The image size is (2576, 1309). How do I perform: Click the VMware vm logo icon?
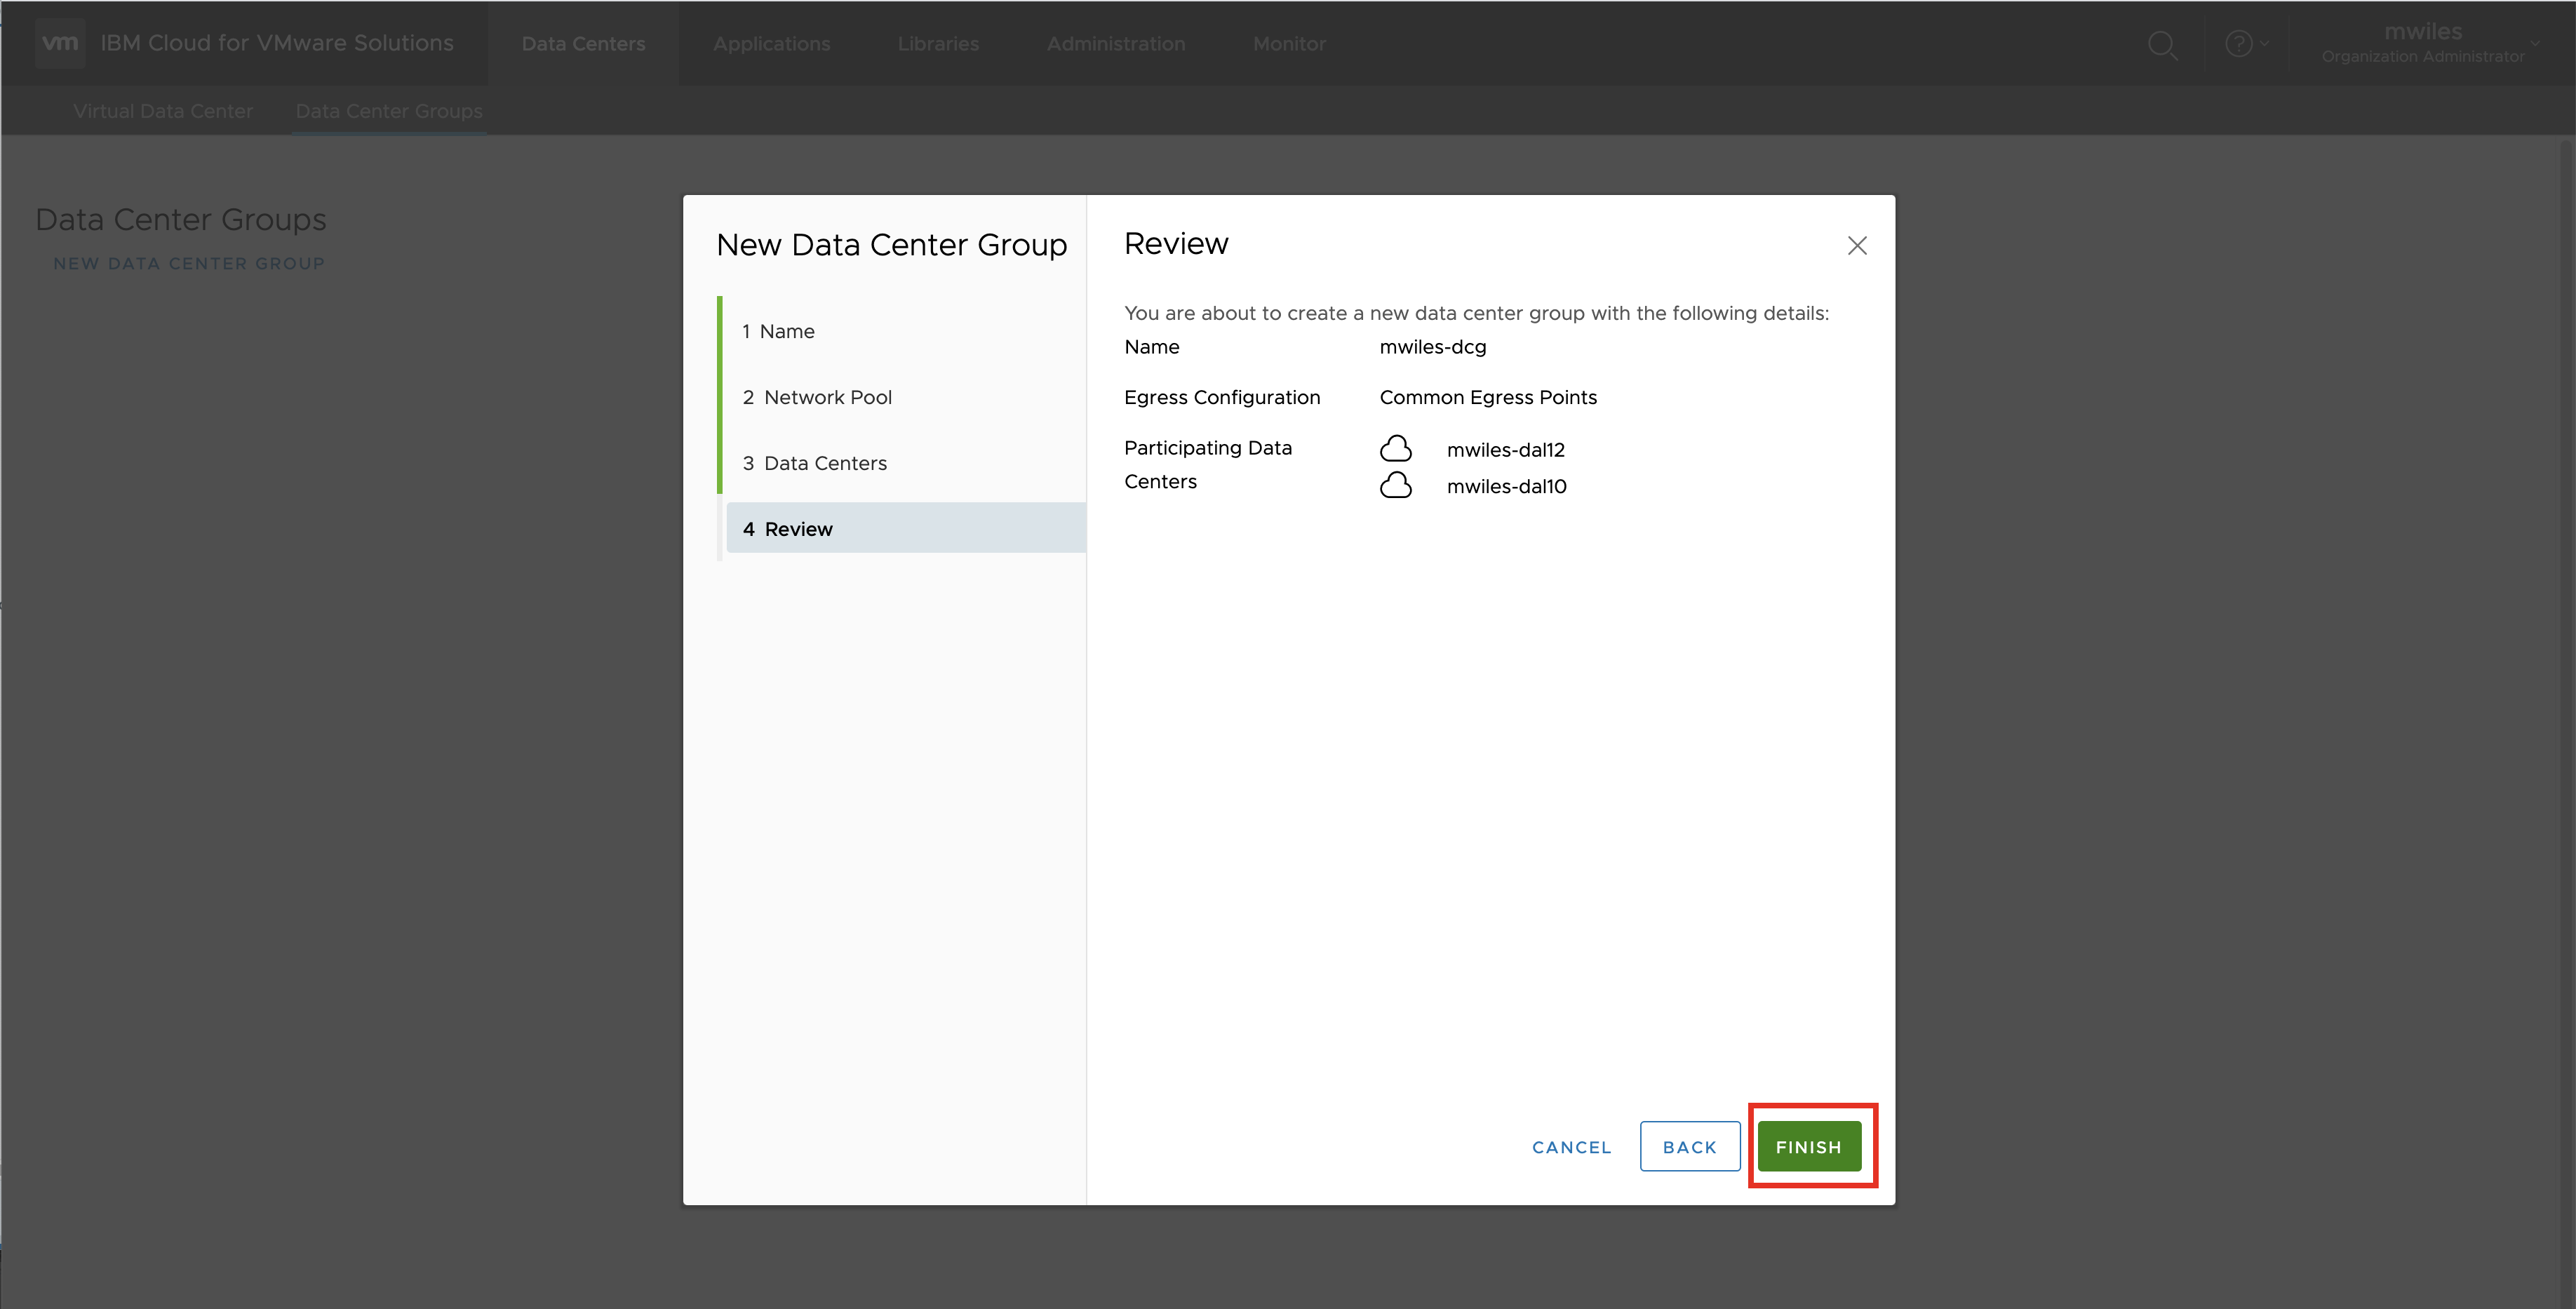[60, 43]
